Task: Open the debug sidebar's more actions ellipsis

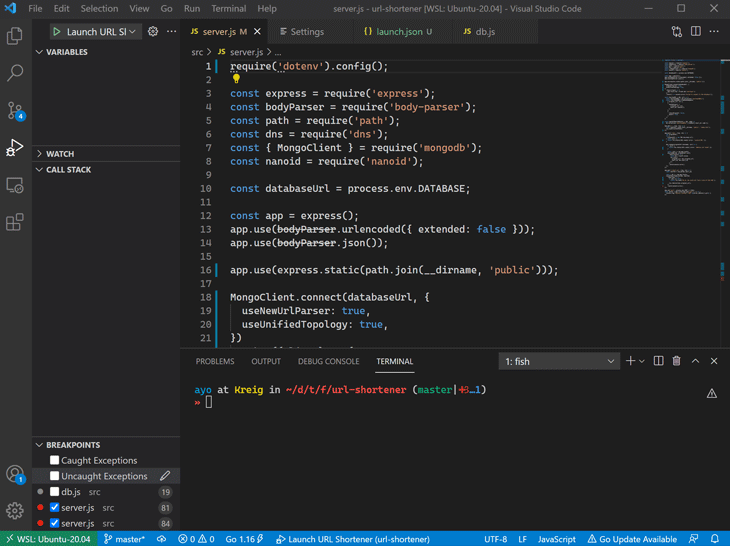Action: 171,32
